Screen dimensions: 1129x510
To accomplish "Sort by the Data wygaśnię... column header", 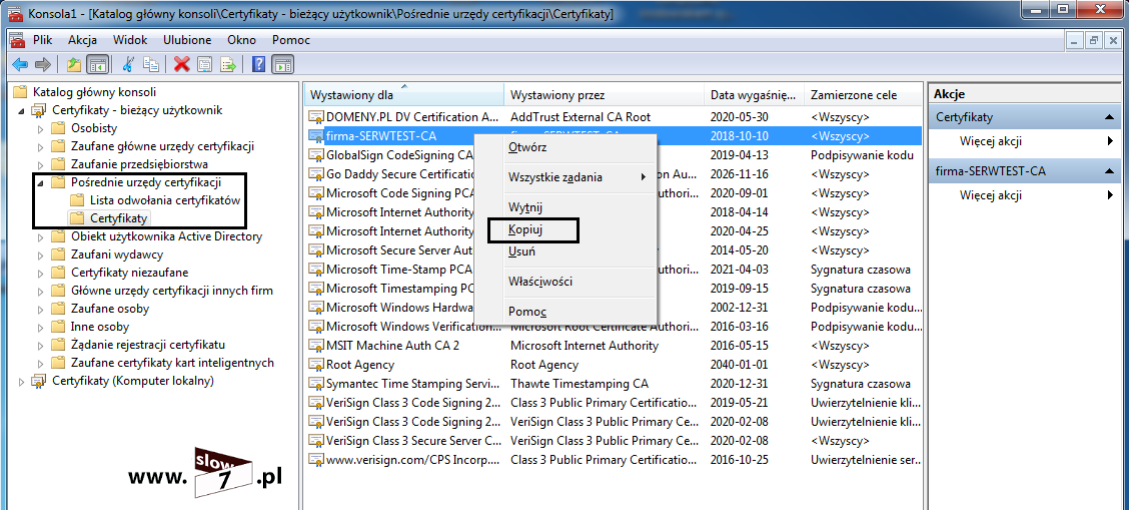I will click(755, 94).
